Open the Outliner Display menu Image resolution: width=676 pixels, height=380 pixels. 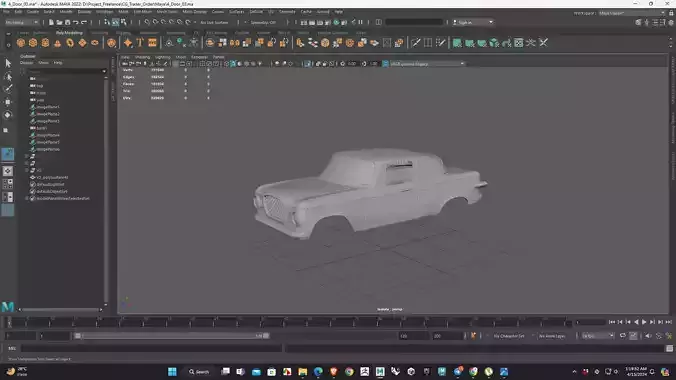(x=26, y=63)
